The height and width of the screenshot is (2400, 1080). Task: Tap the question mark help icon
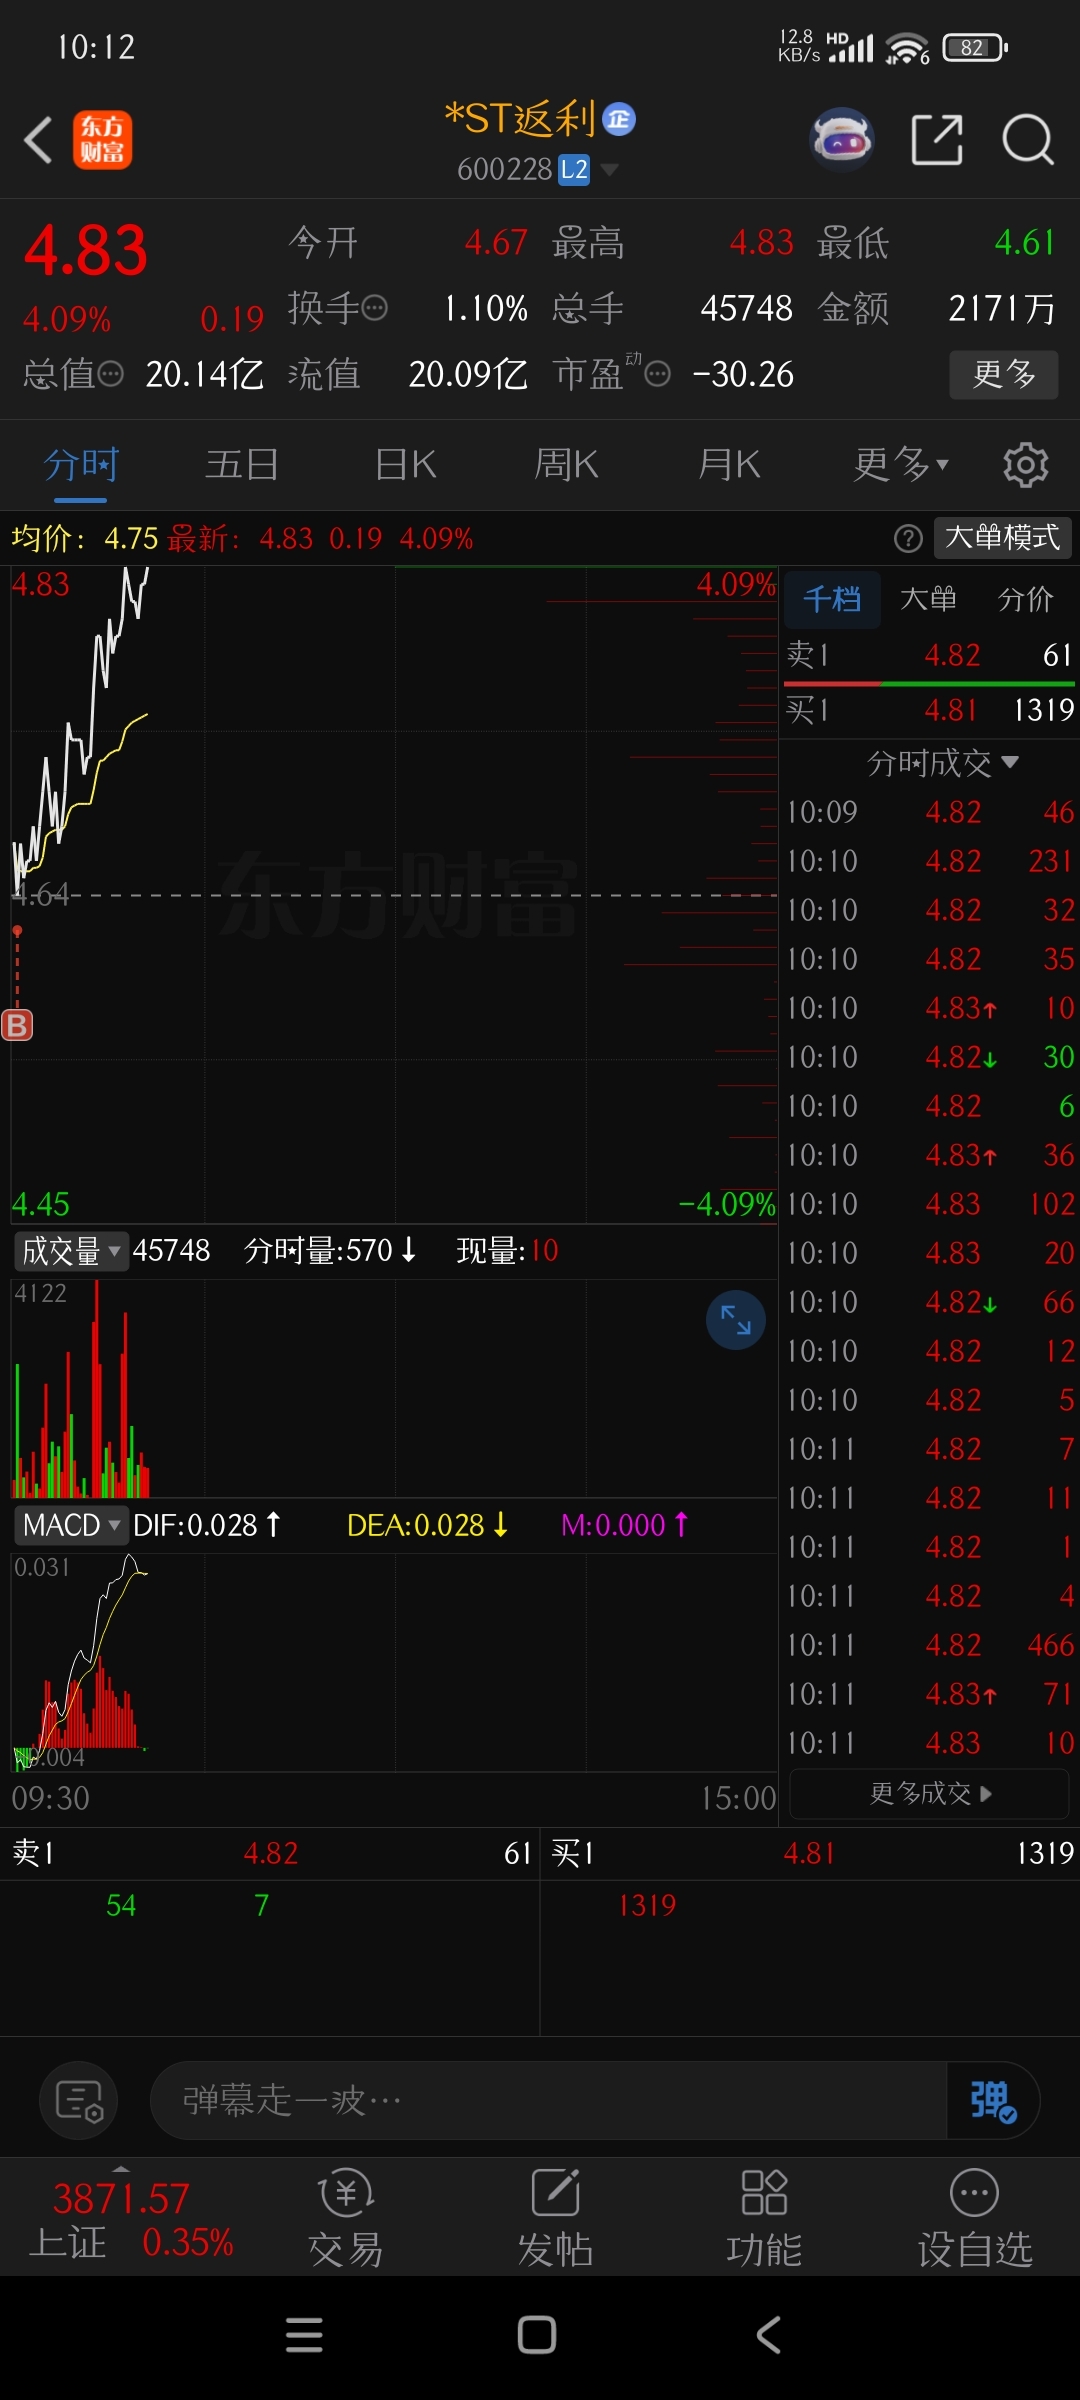point(907,539)
